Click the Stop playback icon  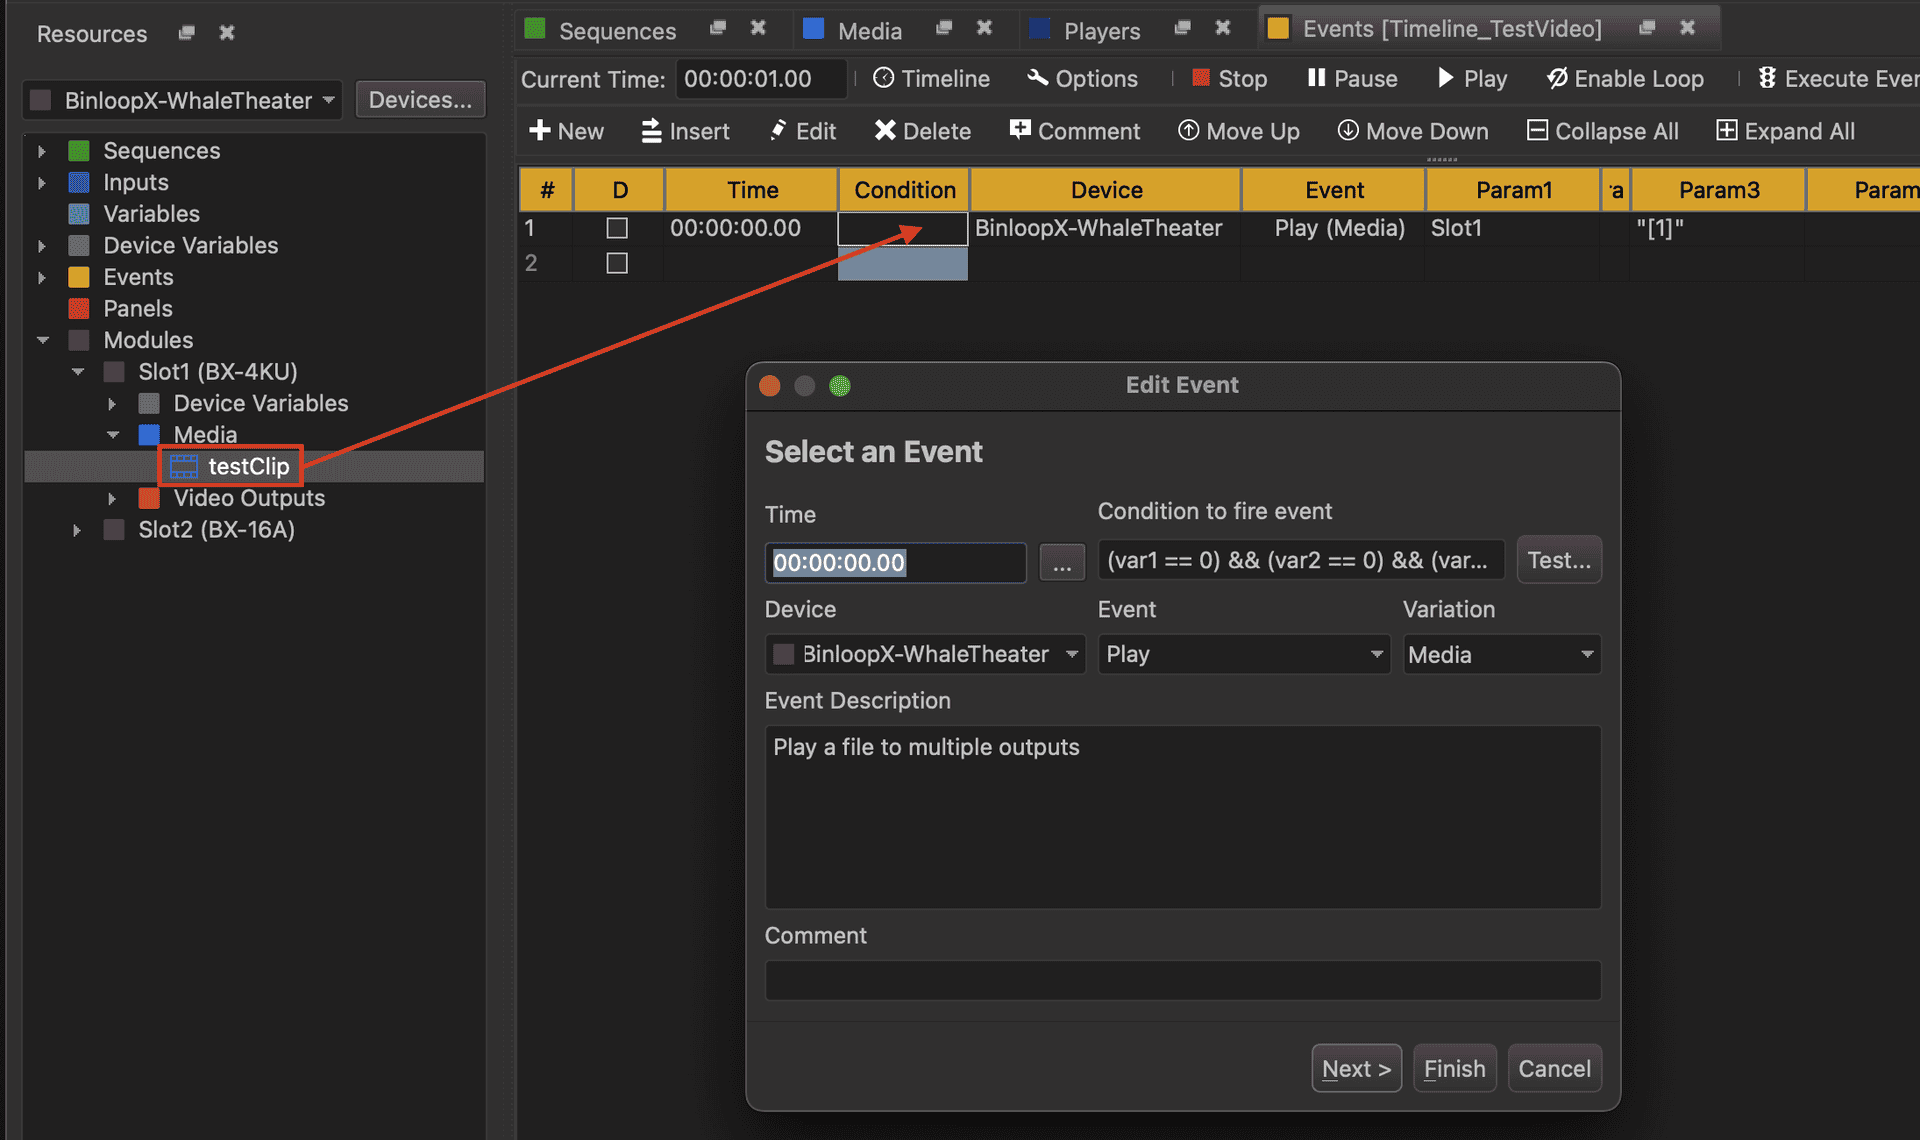click(x=1201, y=78)
